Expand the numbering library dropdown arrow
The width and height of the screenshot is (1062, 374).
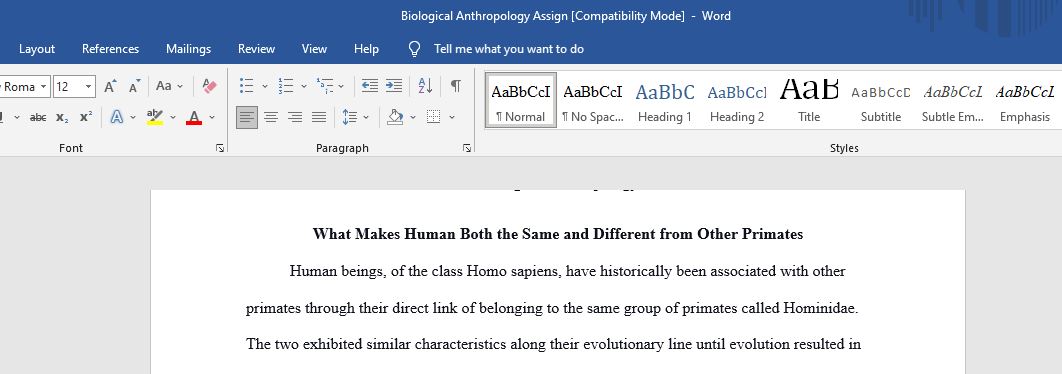pyautogui.click(x=303, y=87)
